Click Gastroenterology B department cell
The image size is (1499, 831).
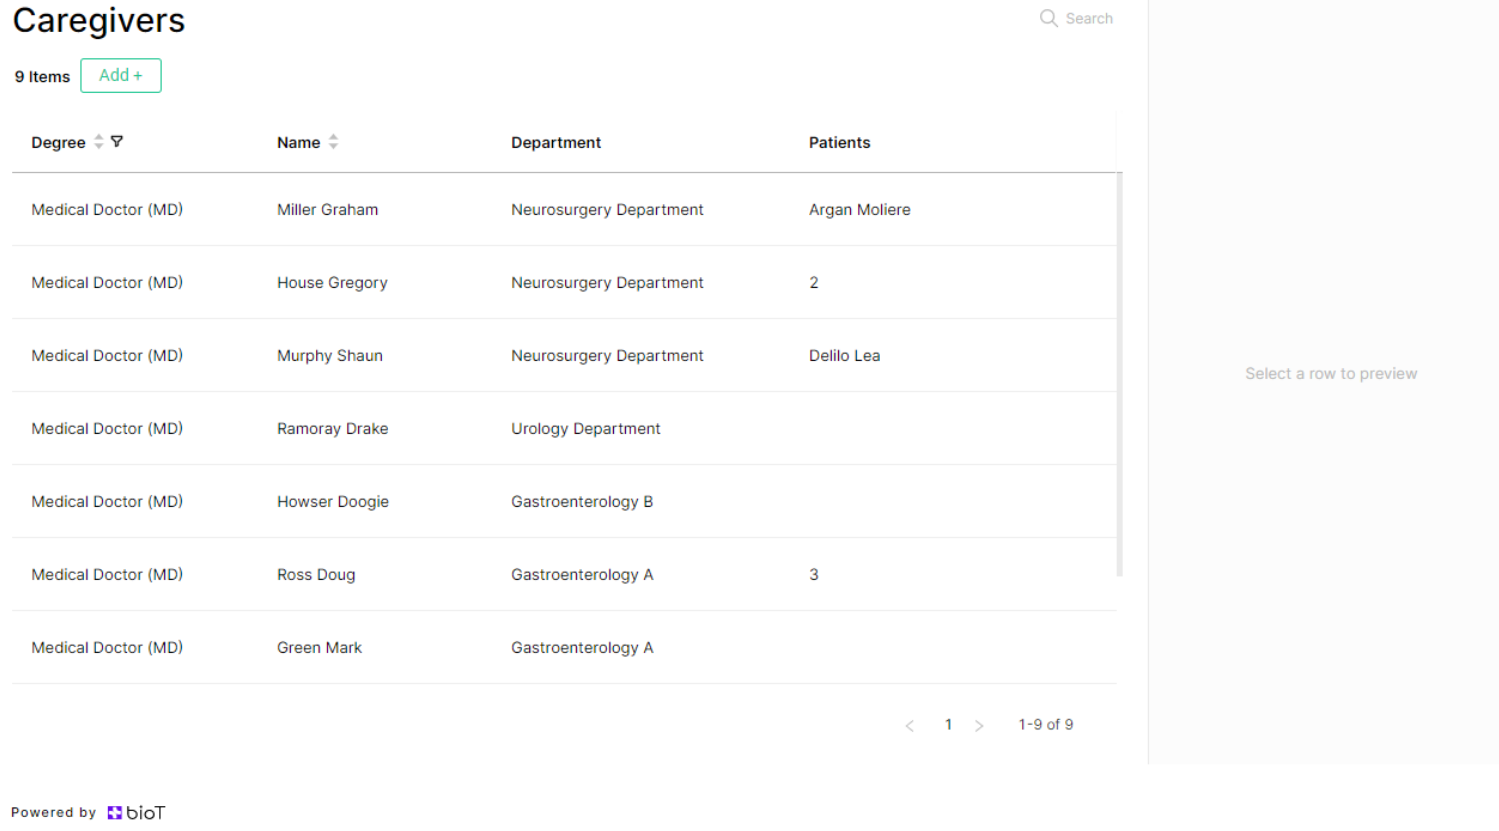click(x=582, y=502)
